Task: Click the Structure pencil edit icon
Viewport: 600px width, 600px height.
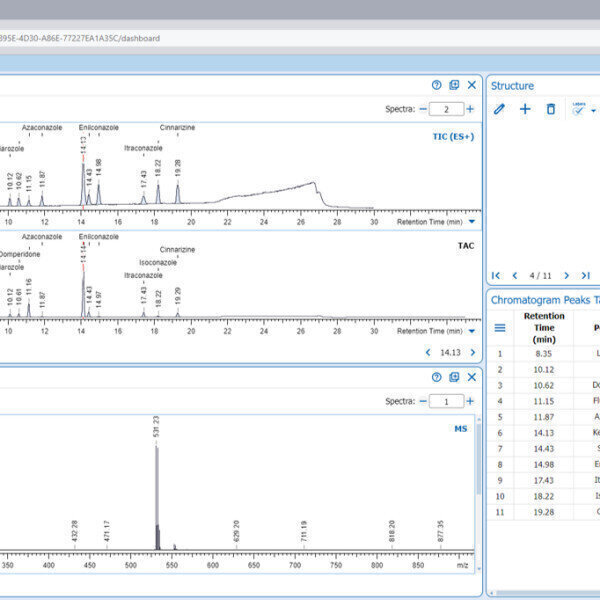Action: point(499,109)
